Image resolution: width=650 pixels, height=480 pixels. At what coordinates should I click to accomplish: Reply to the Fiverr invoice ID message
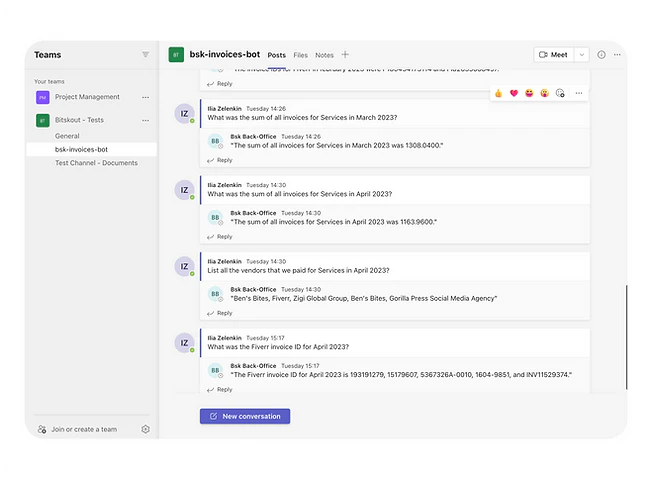pos(220,390)
